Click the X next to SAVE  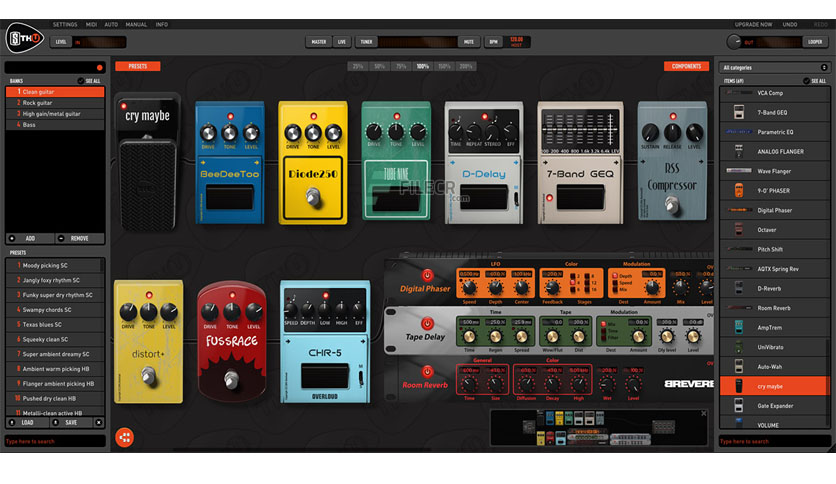99,422
